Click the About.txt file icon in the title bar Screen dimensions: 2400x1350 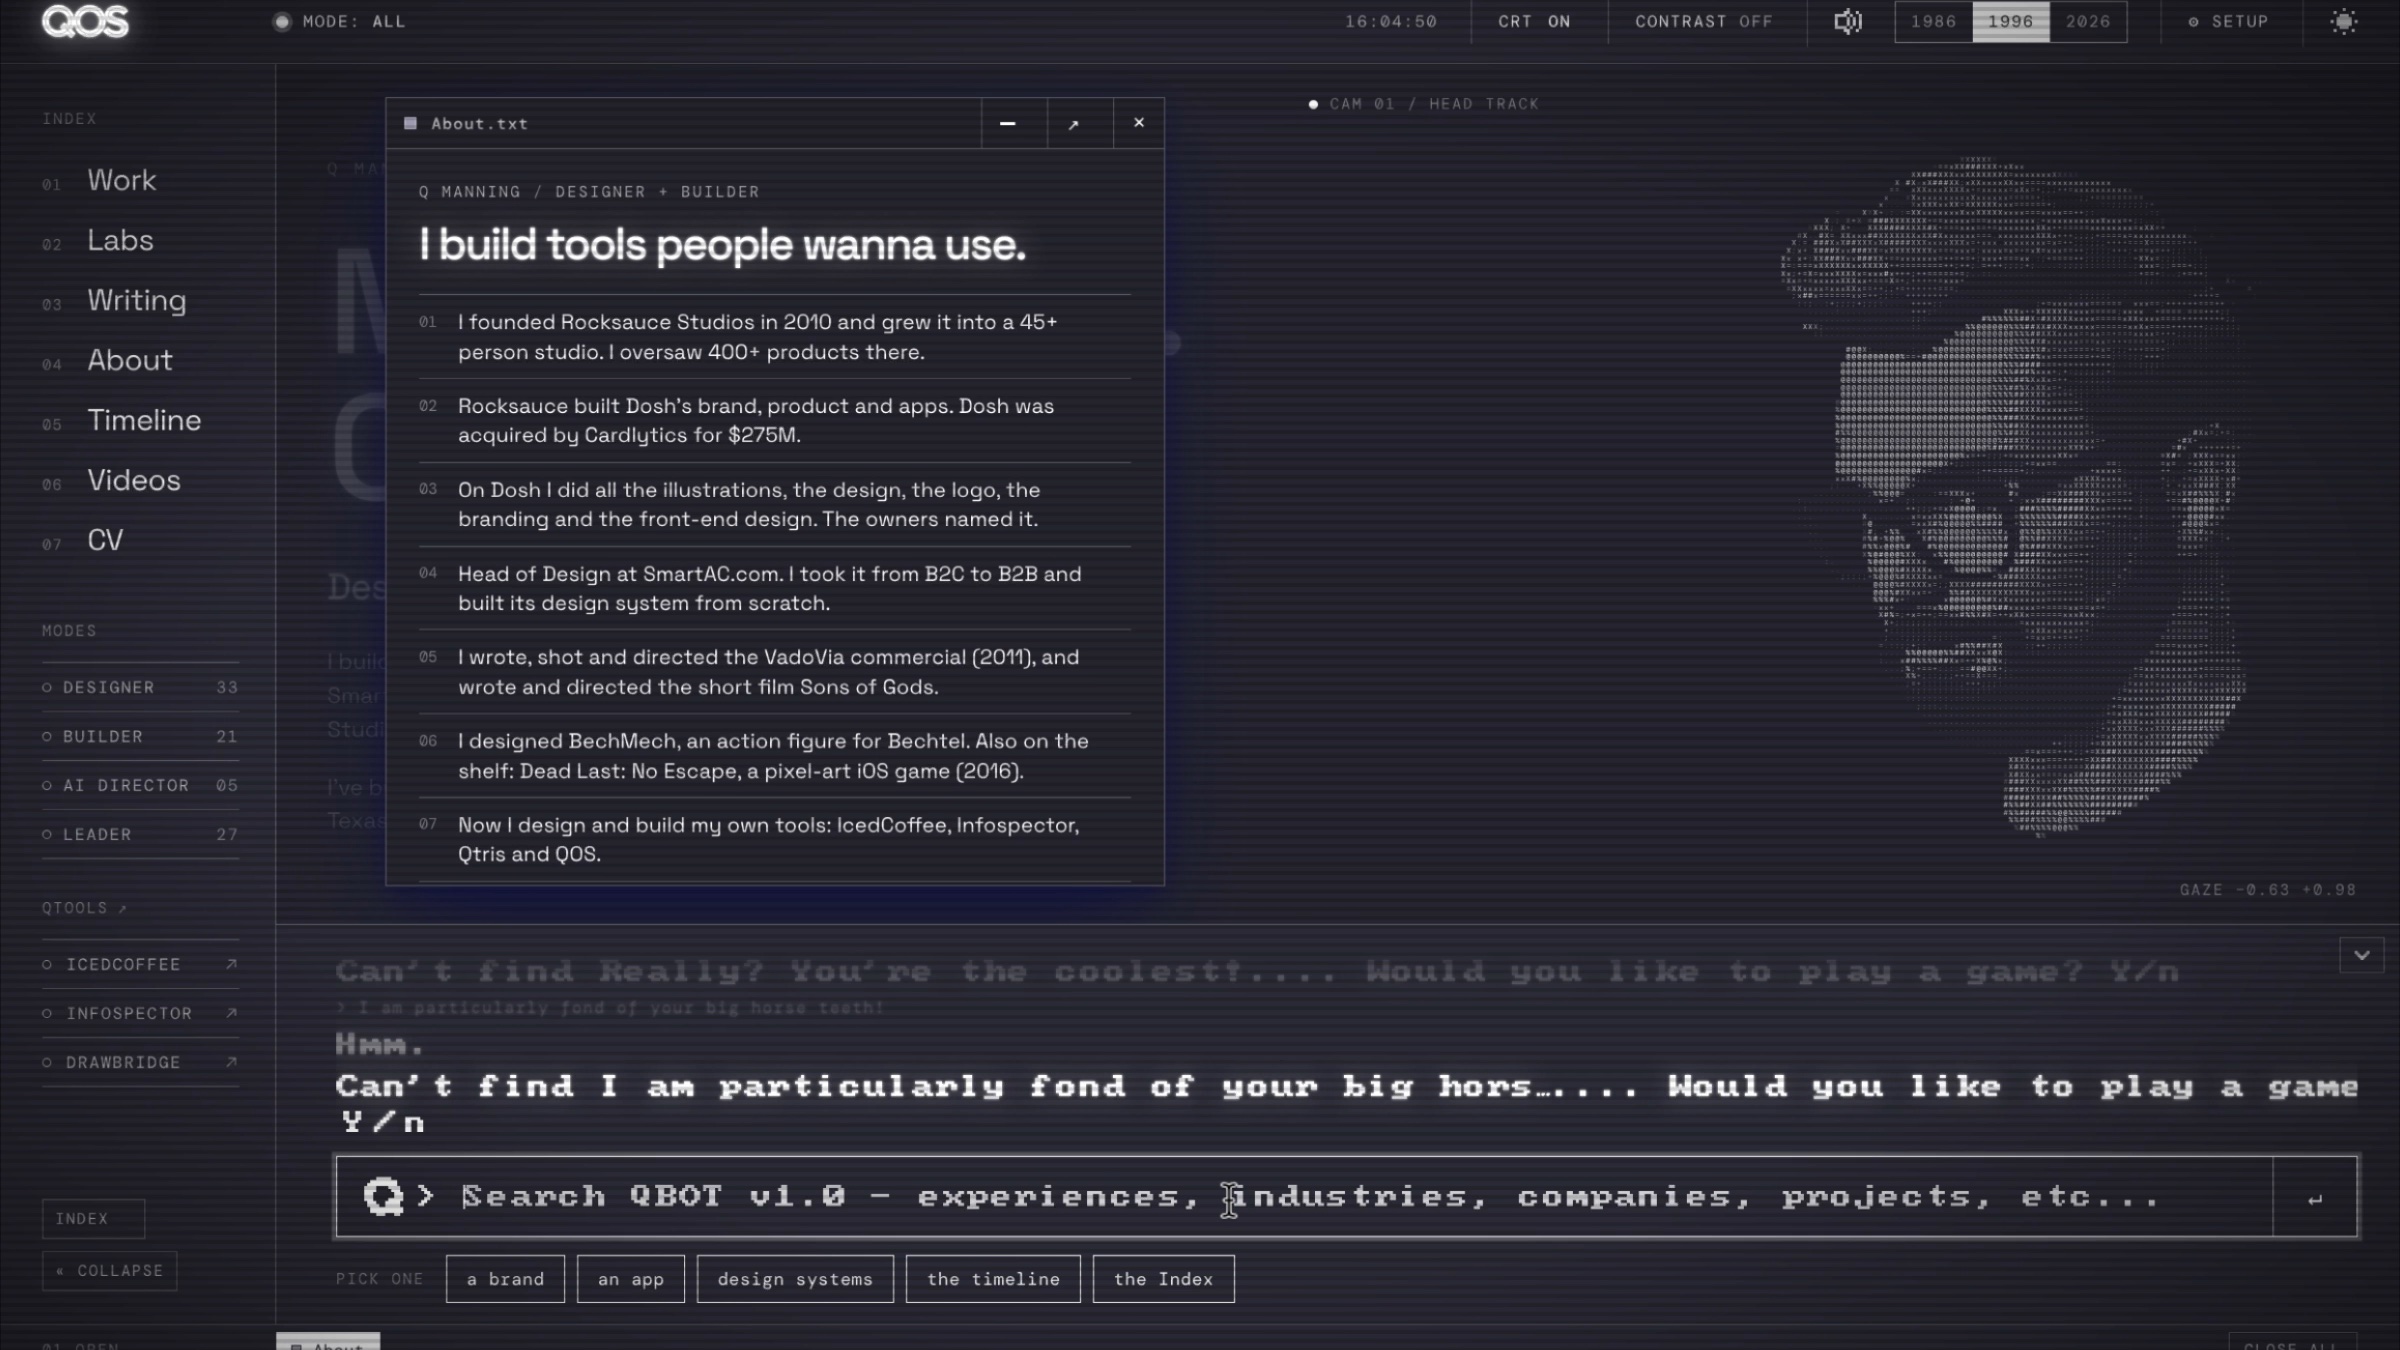[410, 123]
